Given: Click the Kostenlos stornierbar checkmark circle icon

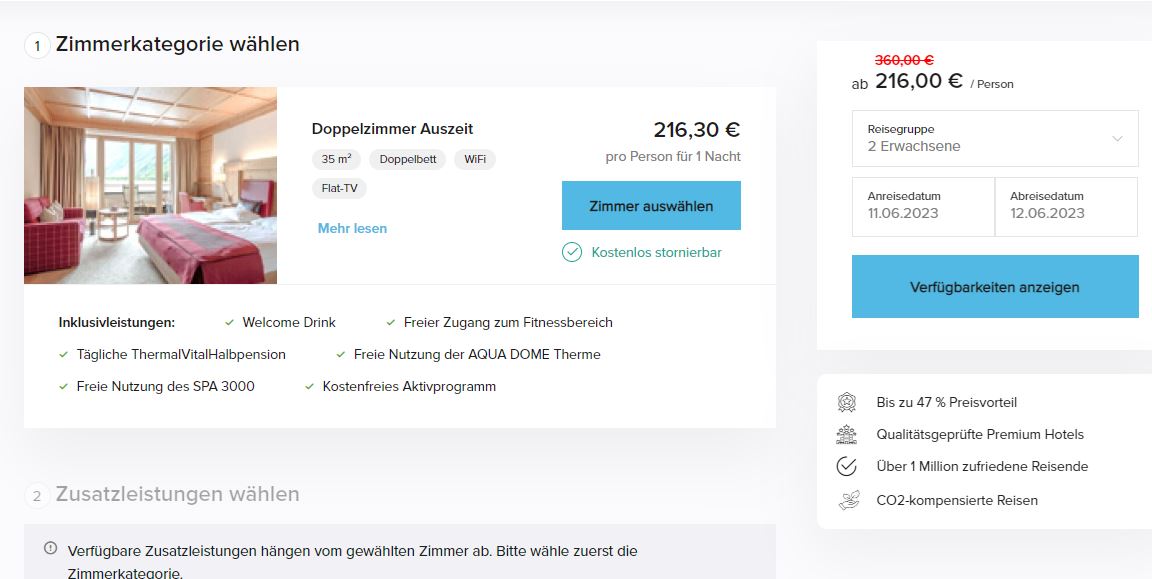Looking at the screenshot, I should click(572, 252).
